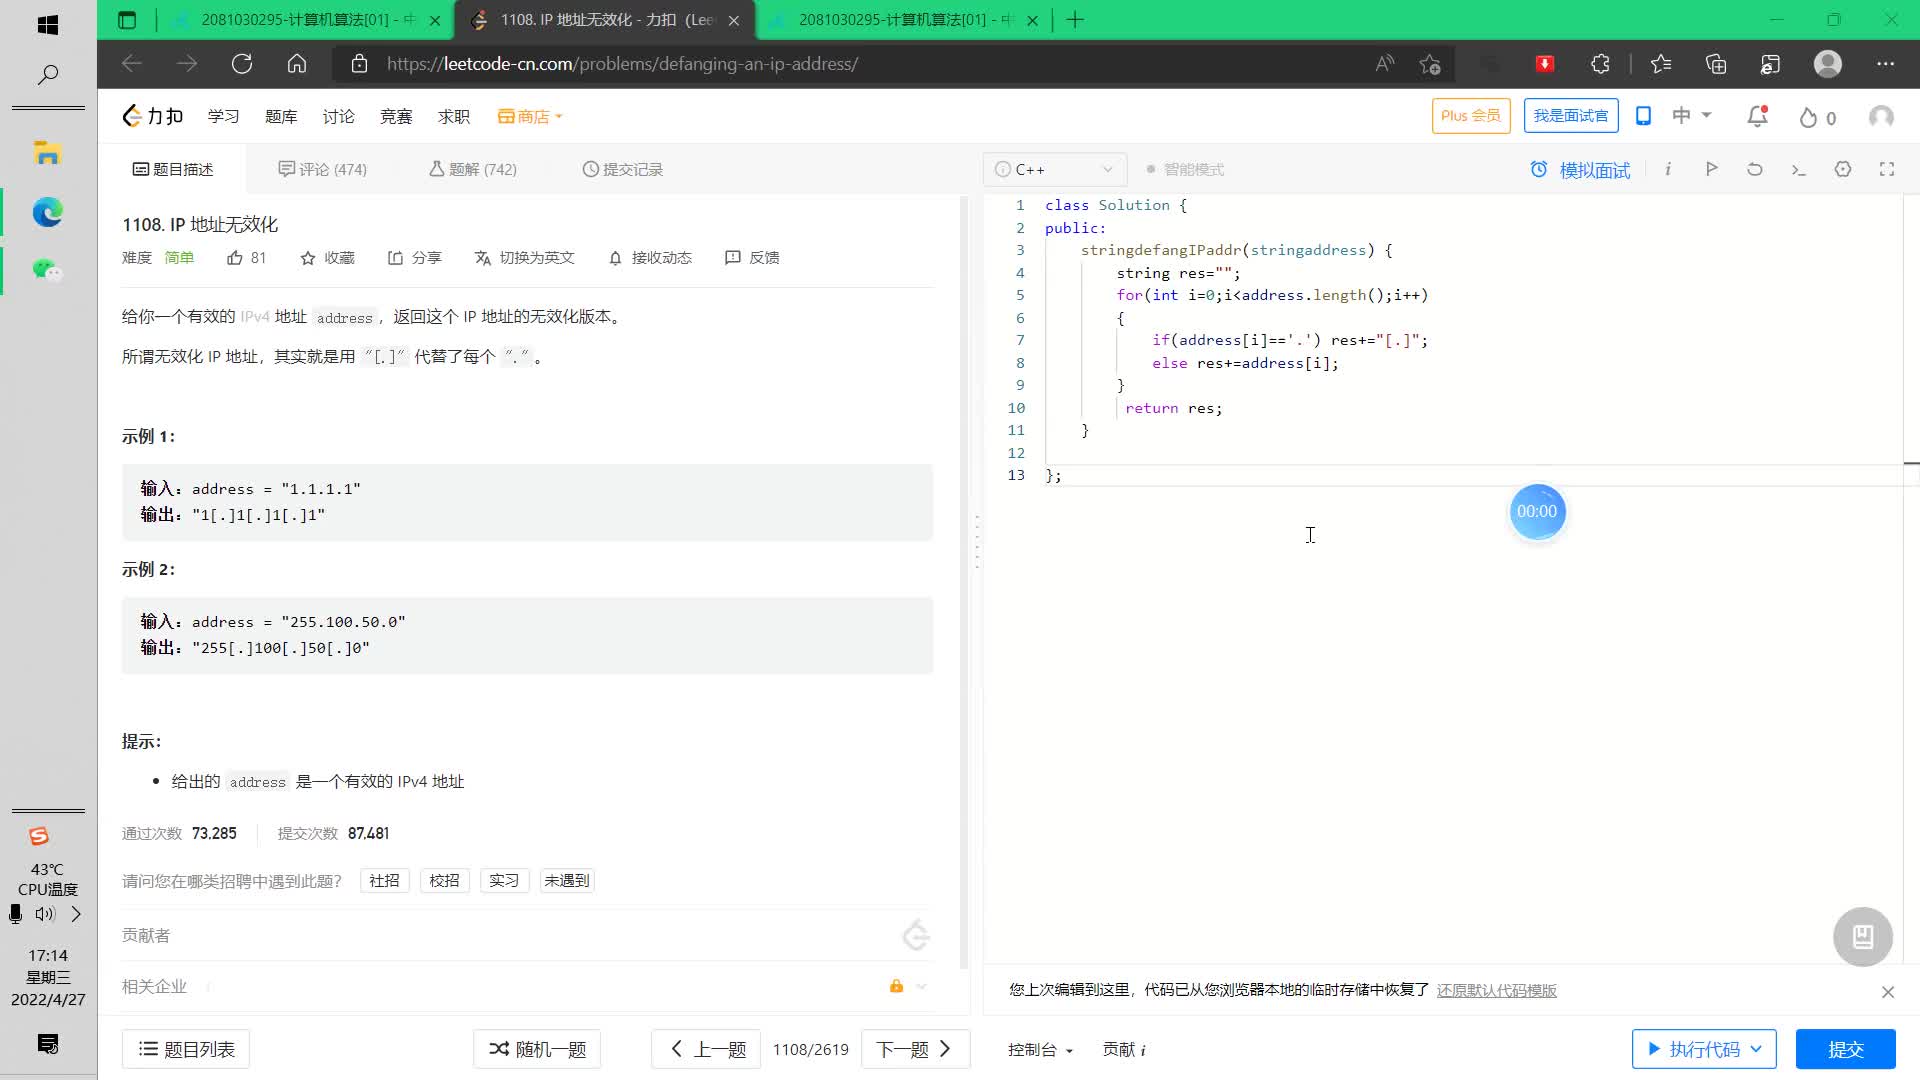Click the 提交 submit button
Screen dimensions: 1920x1080
pos(1845,1049)
